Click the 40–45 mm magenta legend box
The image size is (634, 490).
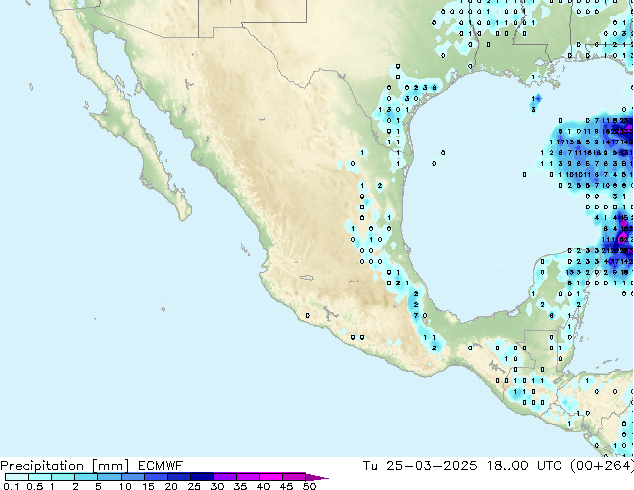click(x=271, y=477)
